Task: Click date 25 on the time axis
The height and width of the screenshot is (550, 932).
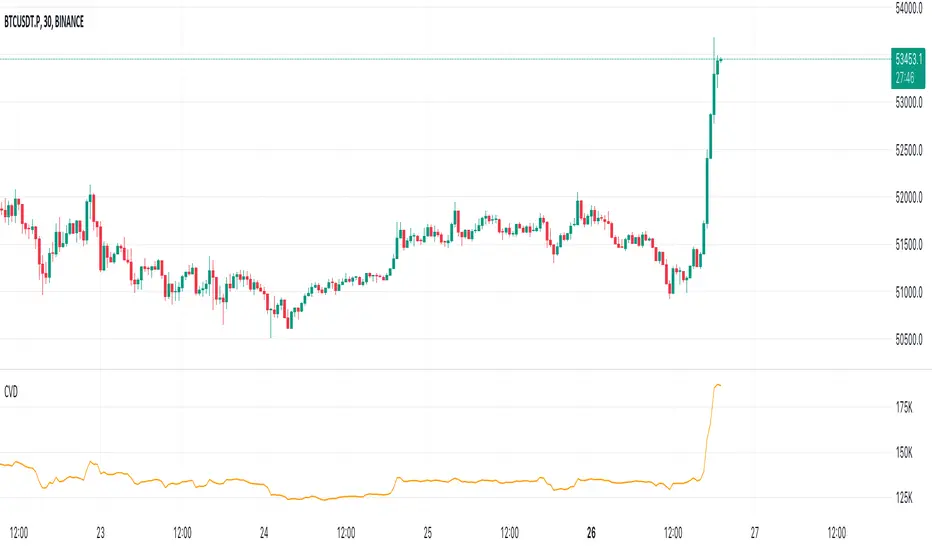Action: coord(427,531)
